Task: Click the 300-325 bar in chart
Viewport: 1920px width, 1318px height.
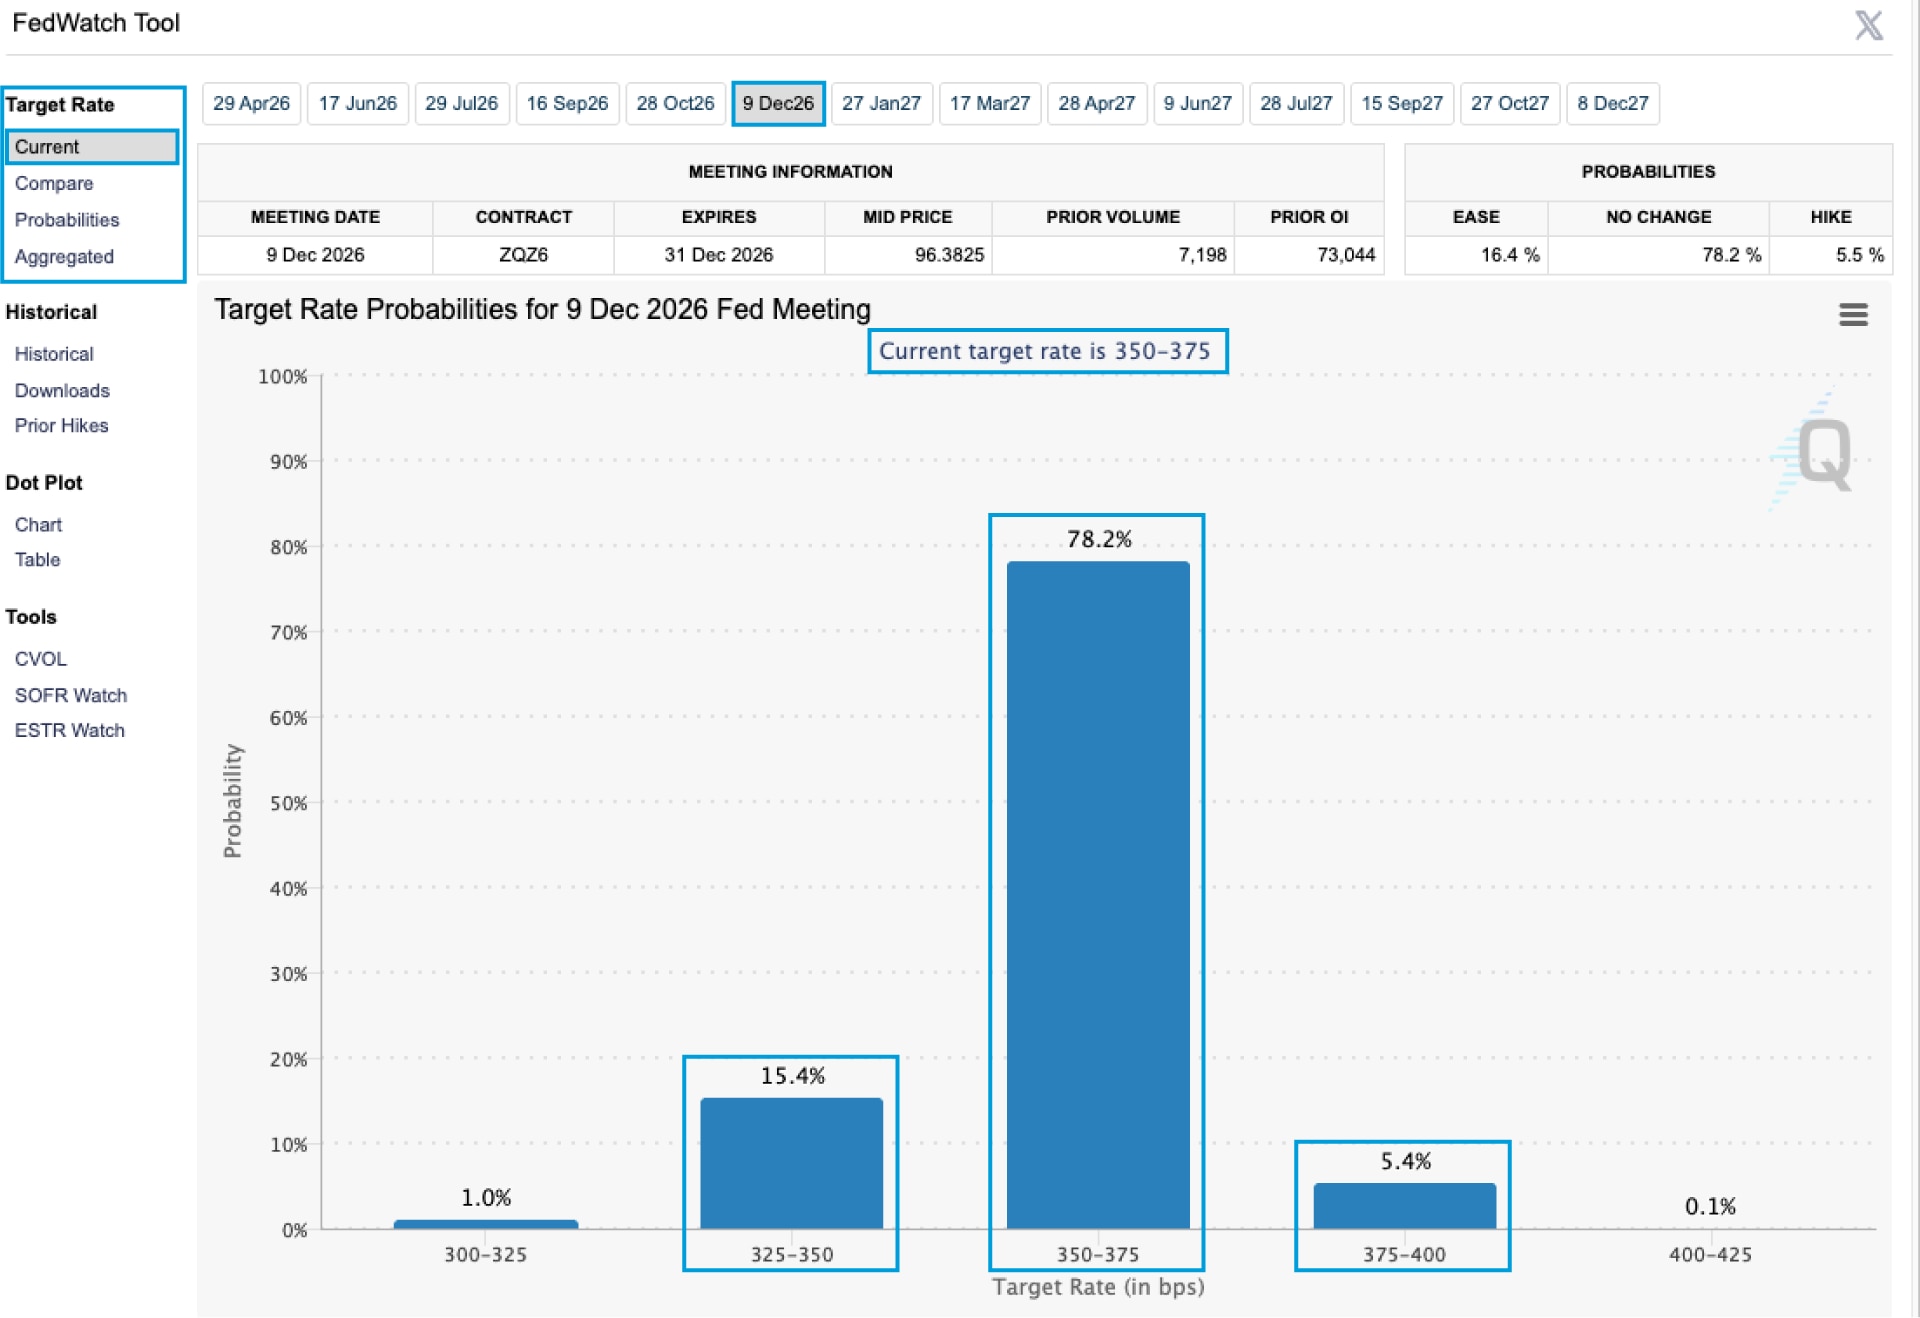Action: tap(486, 1224)
